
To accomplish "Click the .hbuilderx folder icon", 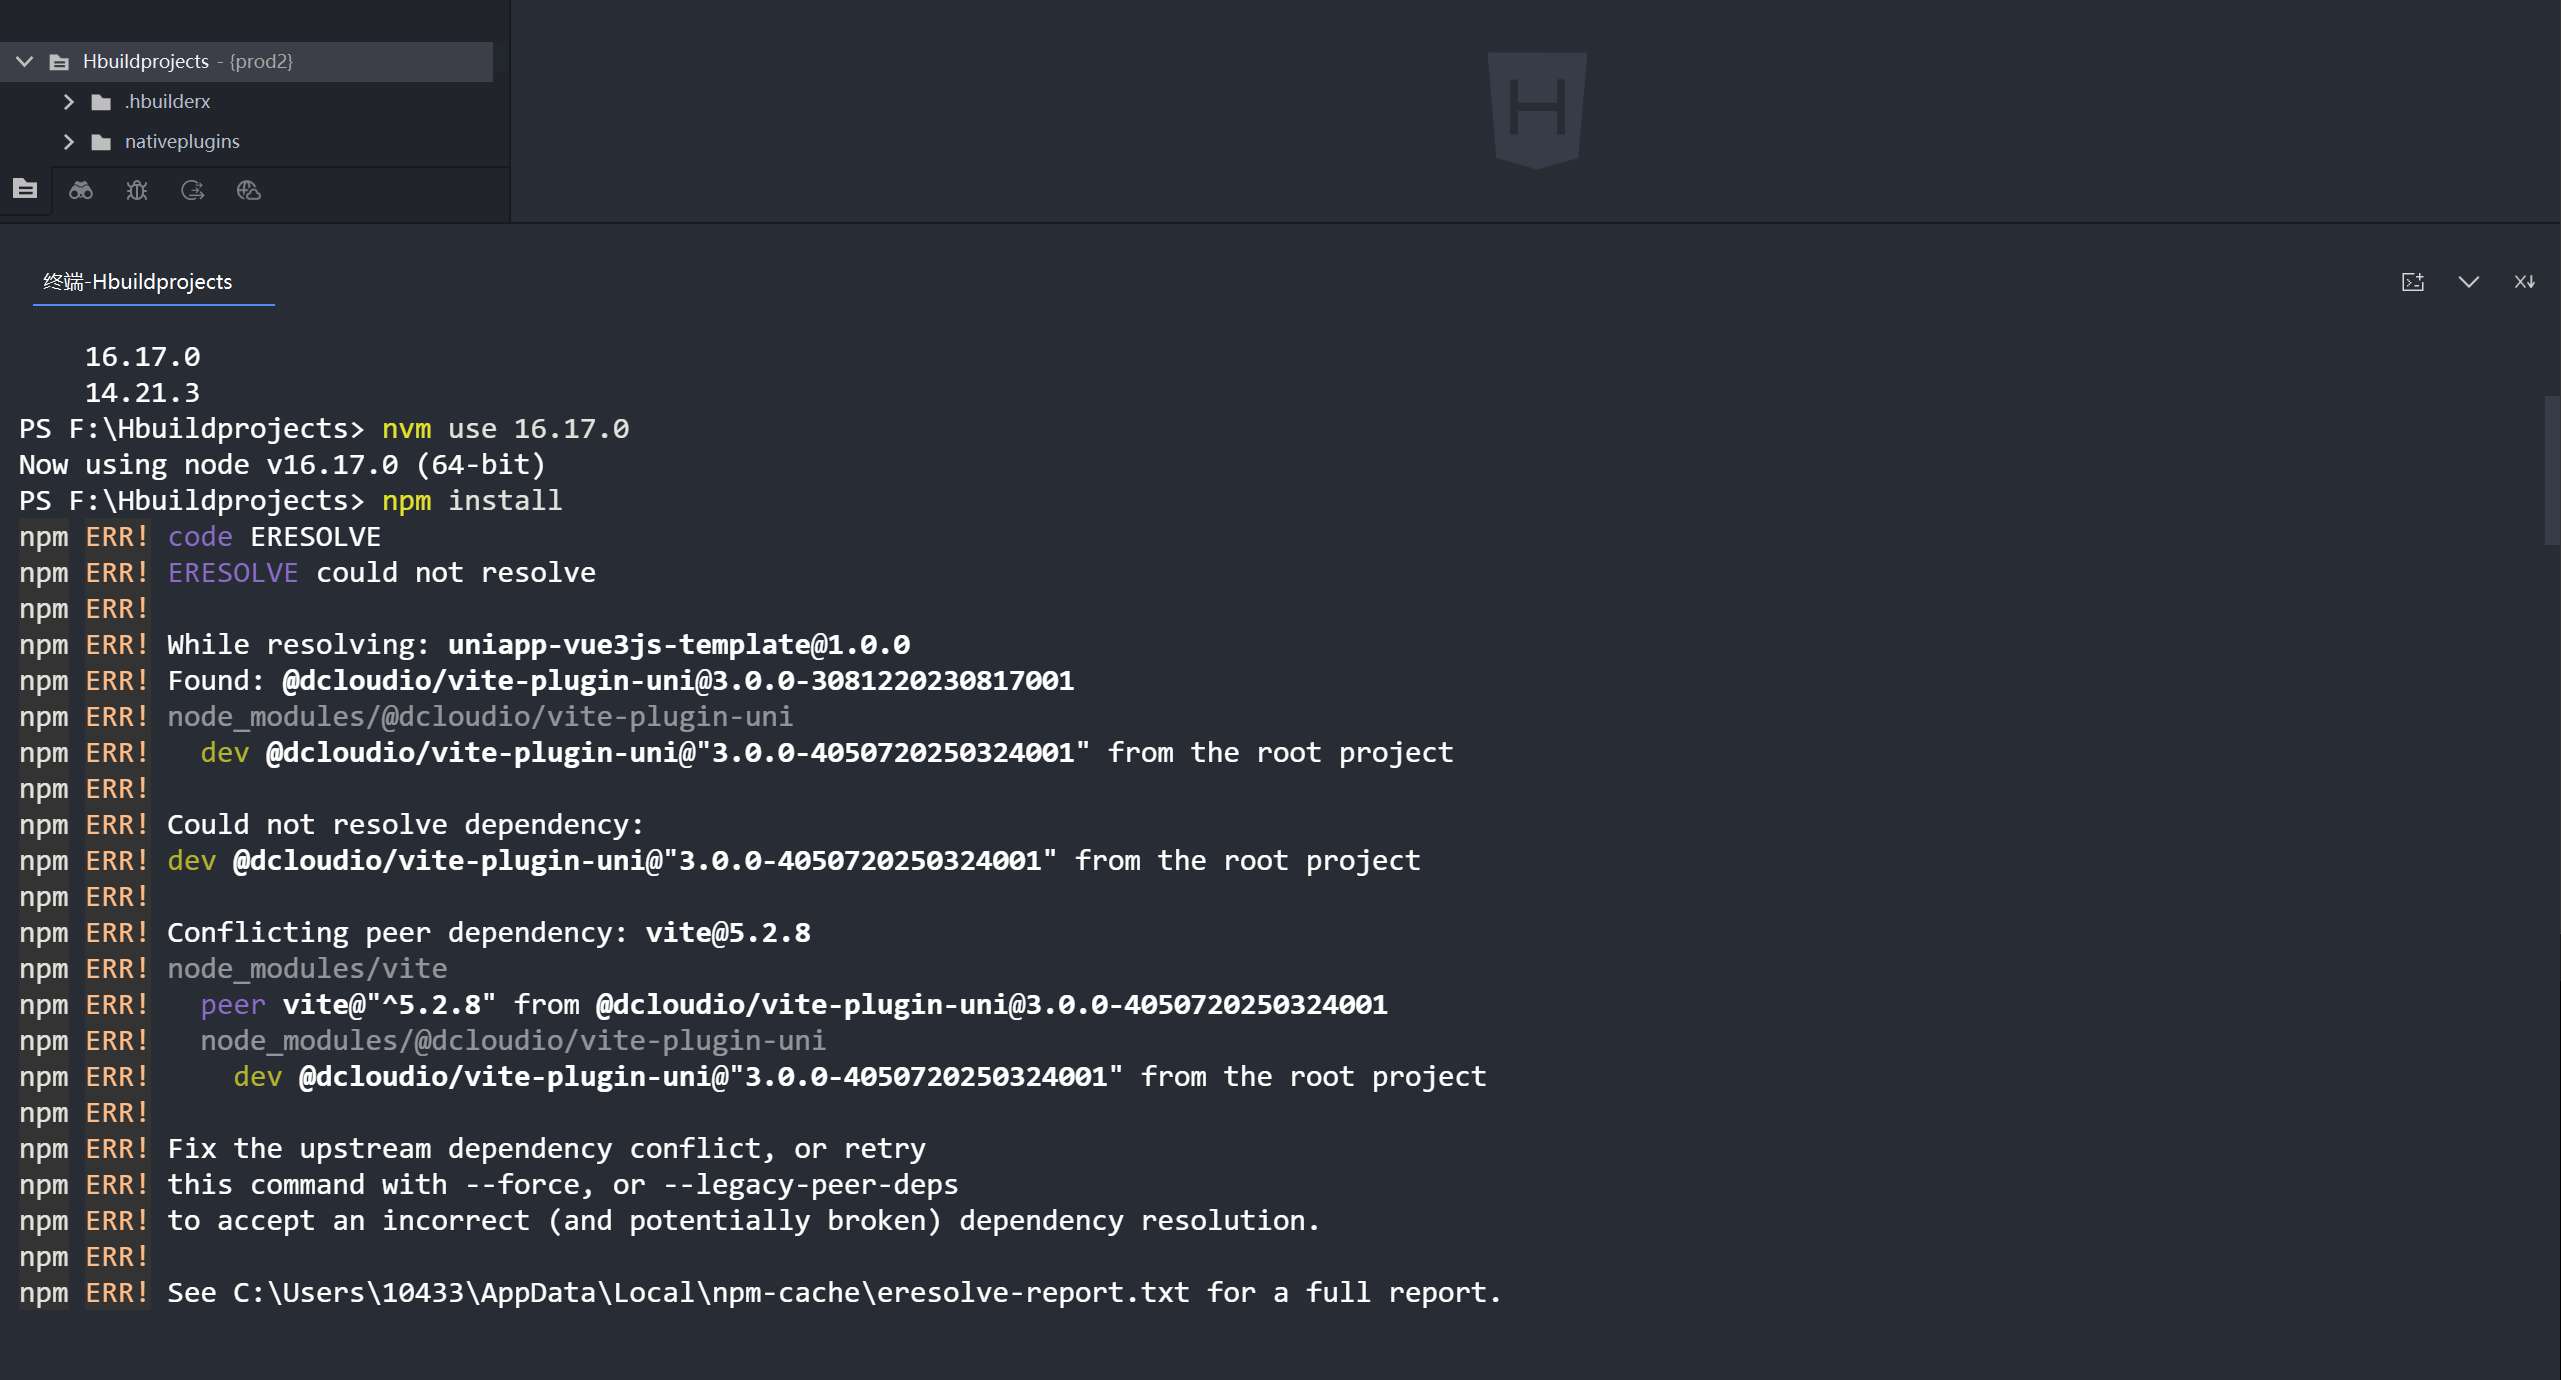I will [x=101, y=102].
